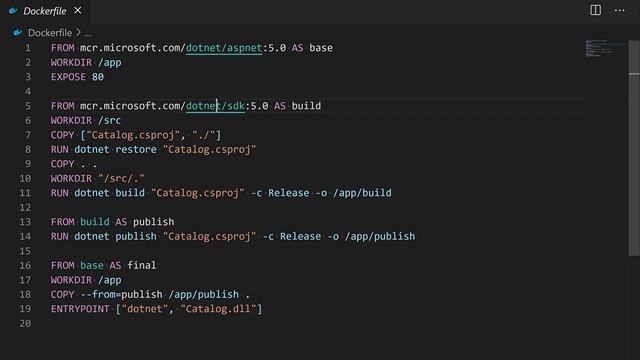
Task: Click "Catalog.csproj" string on line 7
Action: tap(133, 135)
